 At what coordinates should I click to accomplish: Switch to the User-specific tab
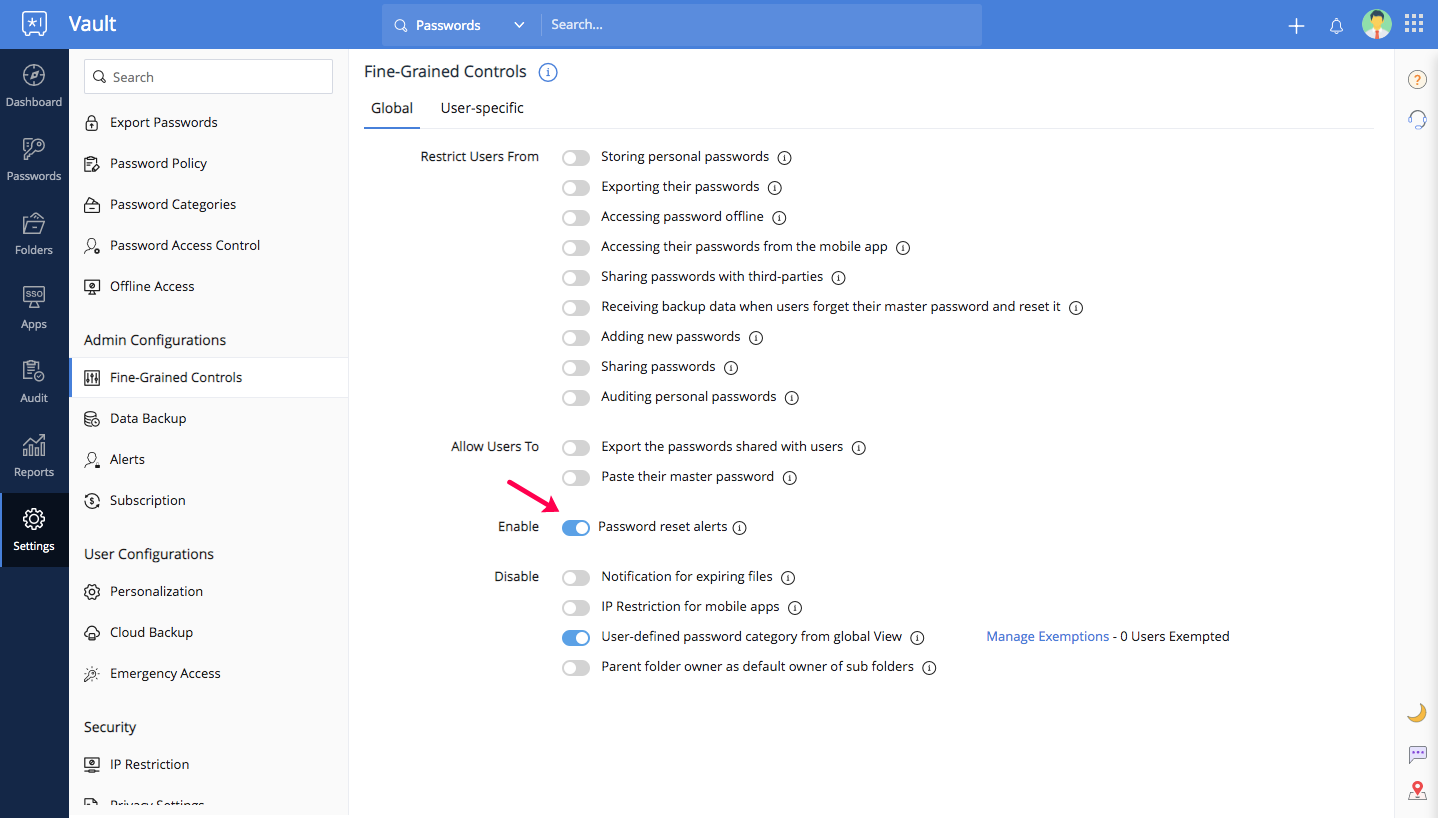pos(482,108)
